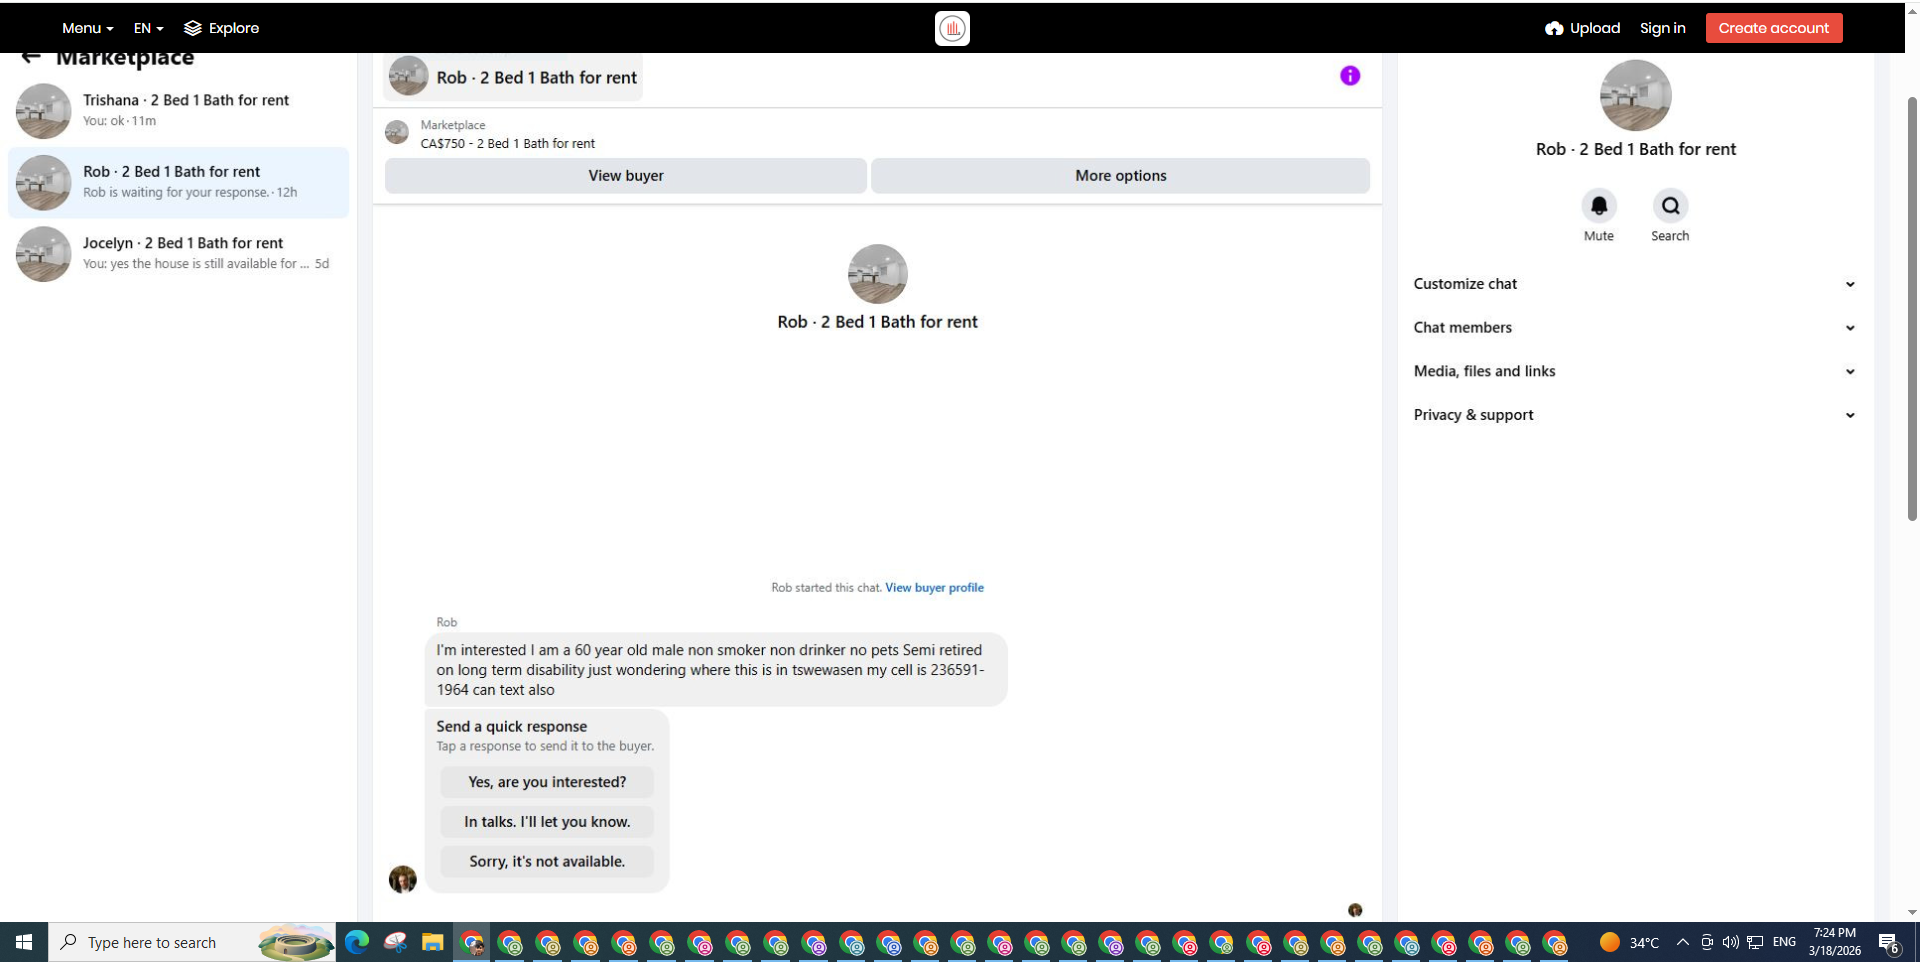Click the CA$750 - 2 Bed 1 Bath listing text
The height and width of the screenshot is (962, 1920).
pos(508,144)
